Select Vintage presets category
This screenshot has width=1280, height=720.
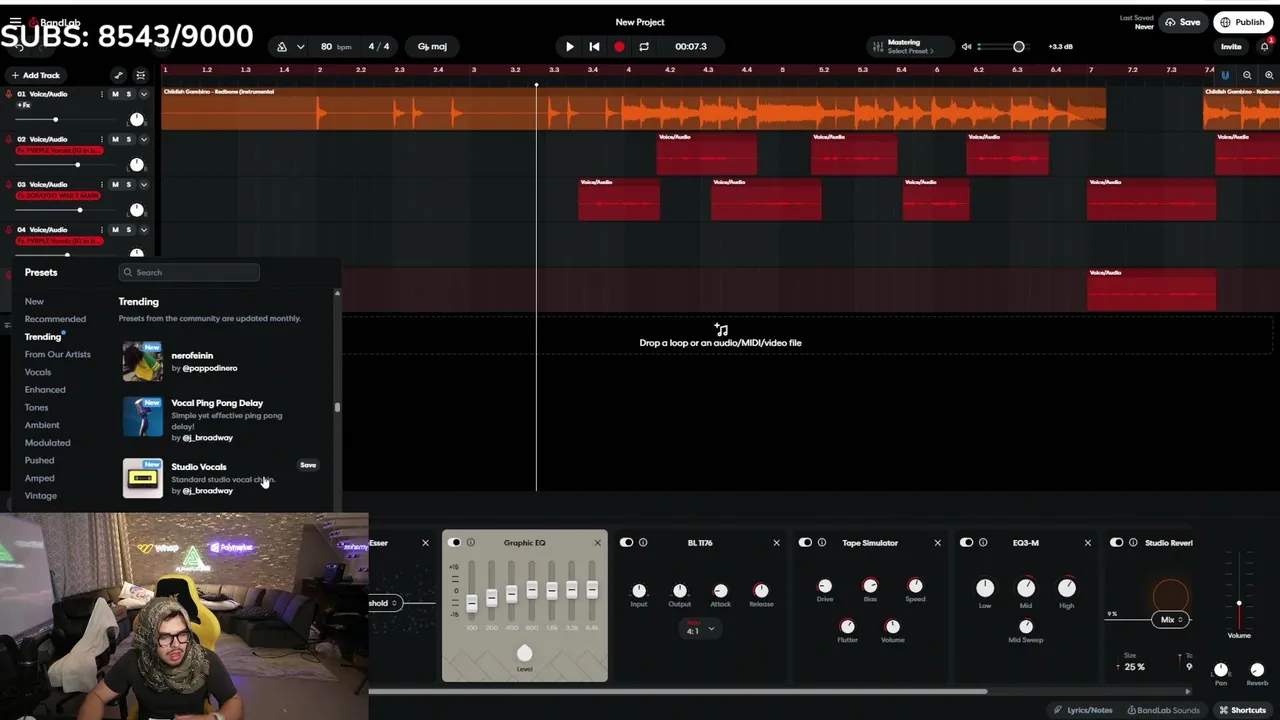pos(41,496)
